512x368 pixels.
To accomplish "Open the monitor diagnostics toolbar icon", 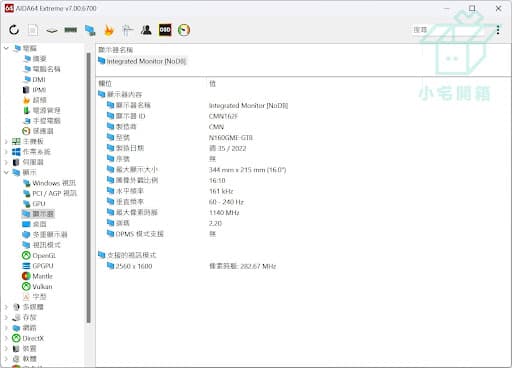I will [90, 30].
